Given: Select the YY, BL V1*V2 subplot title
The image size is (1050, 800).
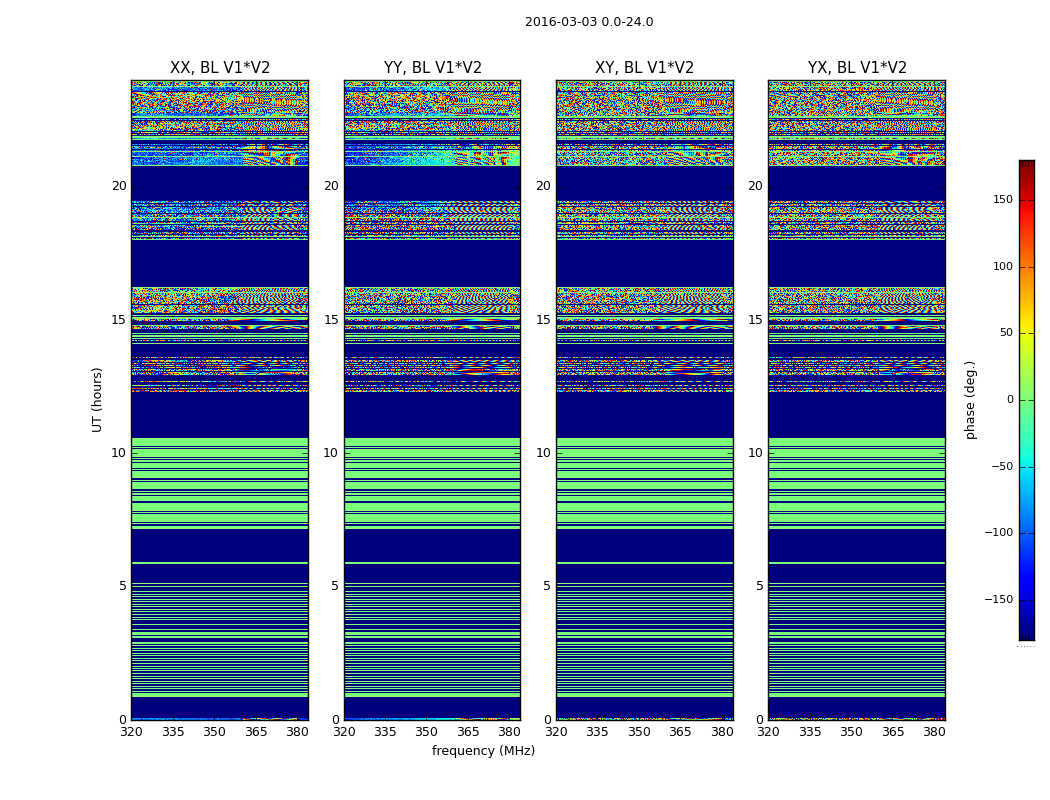Looking at the screenshot, I should pyautogui.click(x=432, y=68).
